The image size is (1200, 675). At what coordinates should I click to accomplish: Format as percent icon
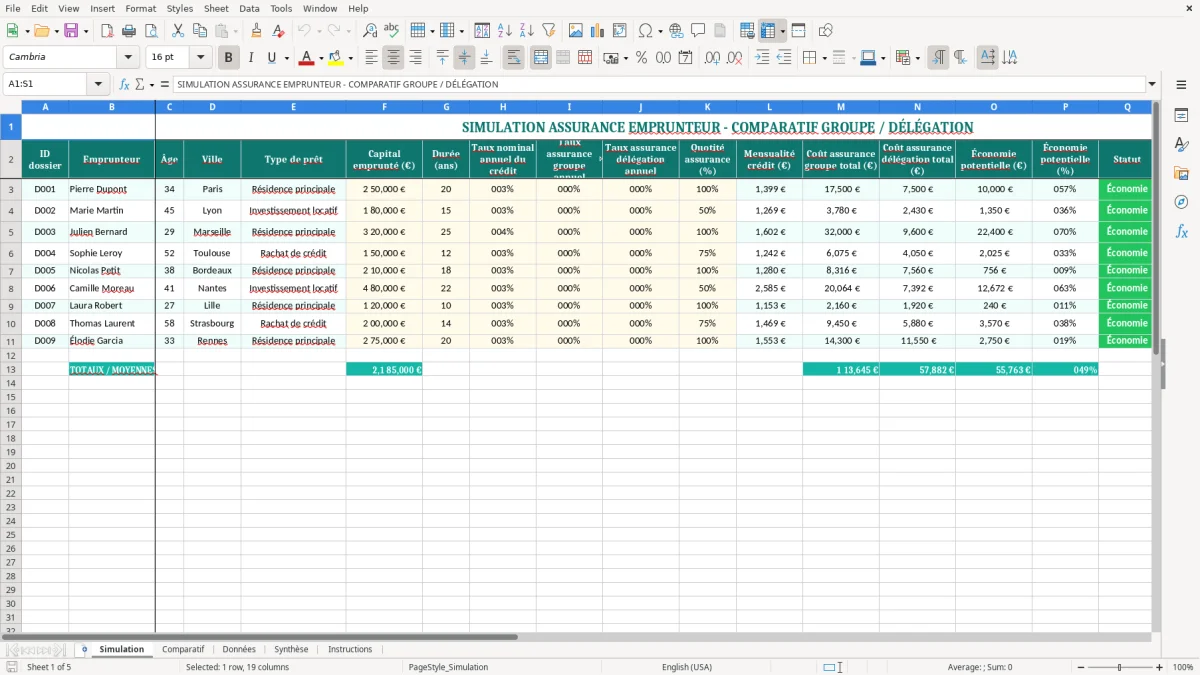pos(641,58)
